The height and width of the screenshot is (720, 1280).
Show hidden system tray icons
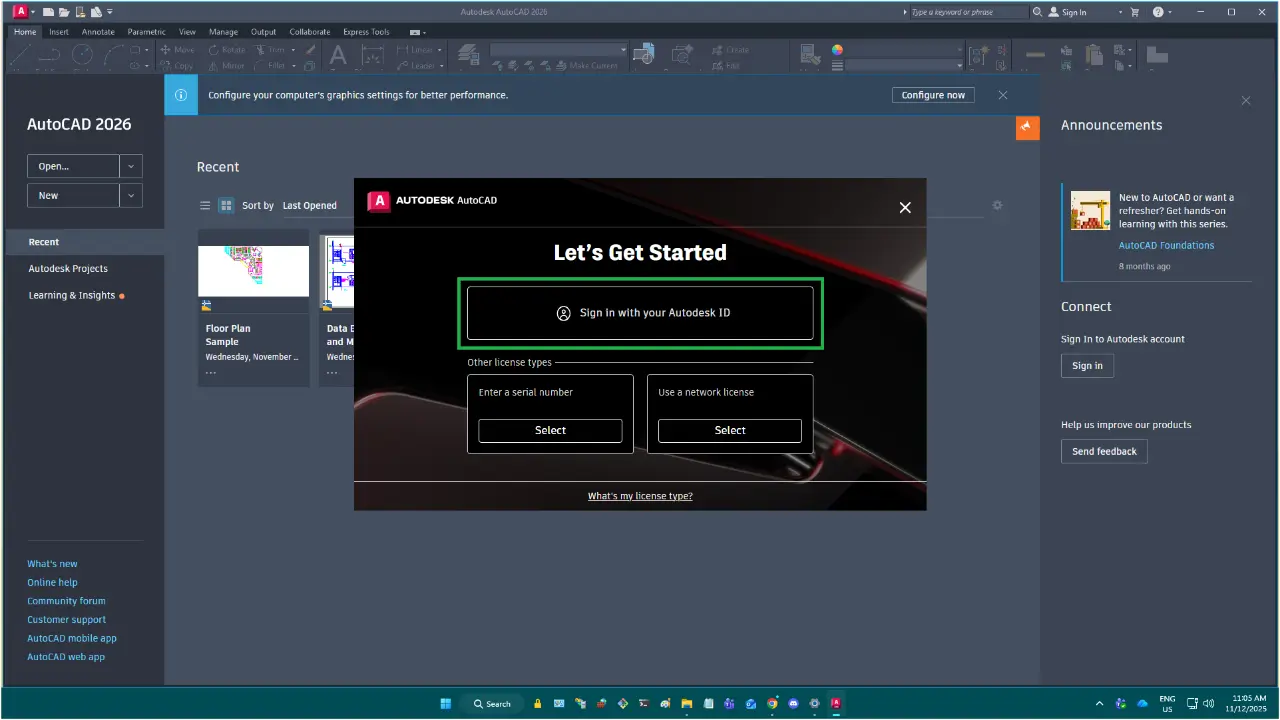pyautogui.click(x=1100, y=704)
